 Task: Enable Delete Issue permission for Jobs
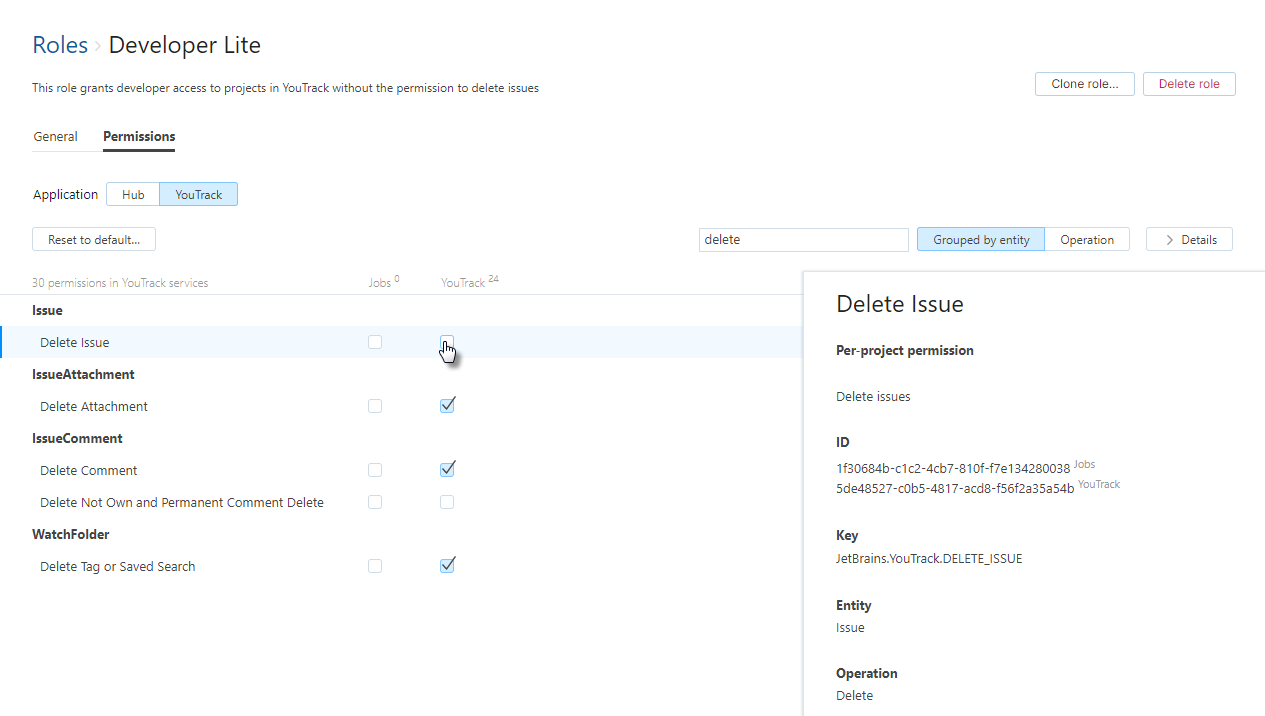tap(375, 342)
